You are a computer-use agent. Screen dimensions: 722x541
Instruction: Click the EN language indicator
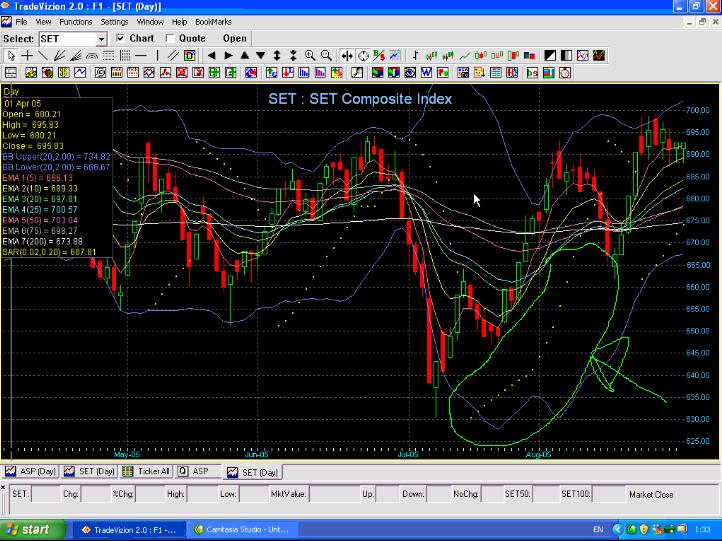pos(598,530)
